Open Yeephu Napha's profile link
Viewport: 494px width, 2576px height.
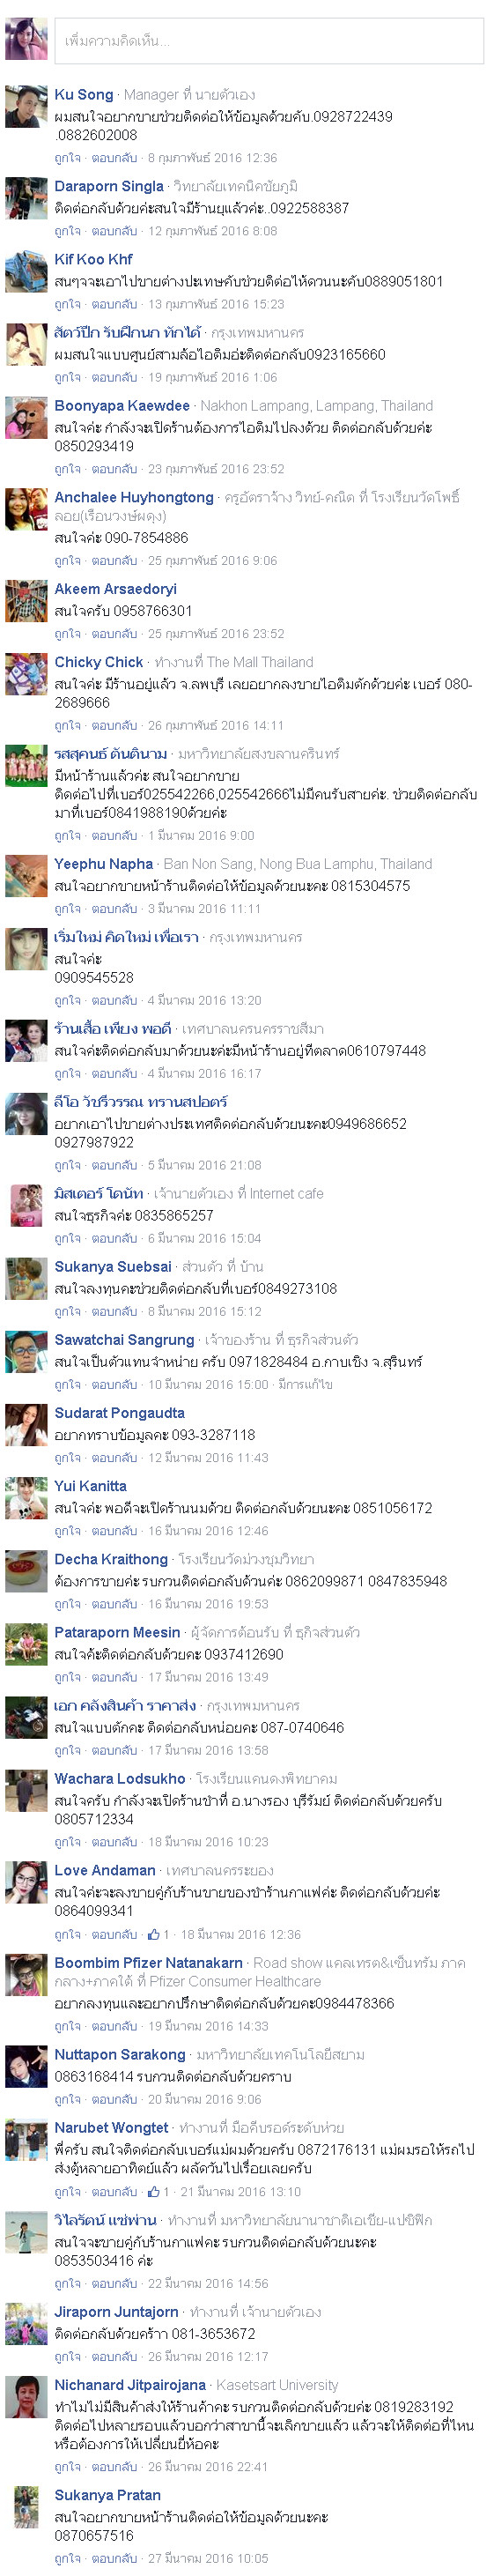click(103, 863)
